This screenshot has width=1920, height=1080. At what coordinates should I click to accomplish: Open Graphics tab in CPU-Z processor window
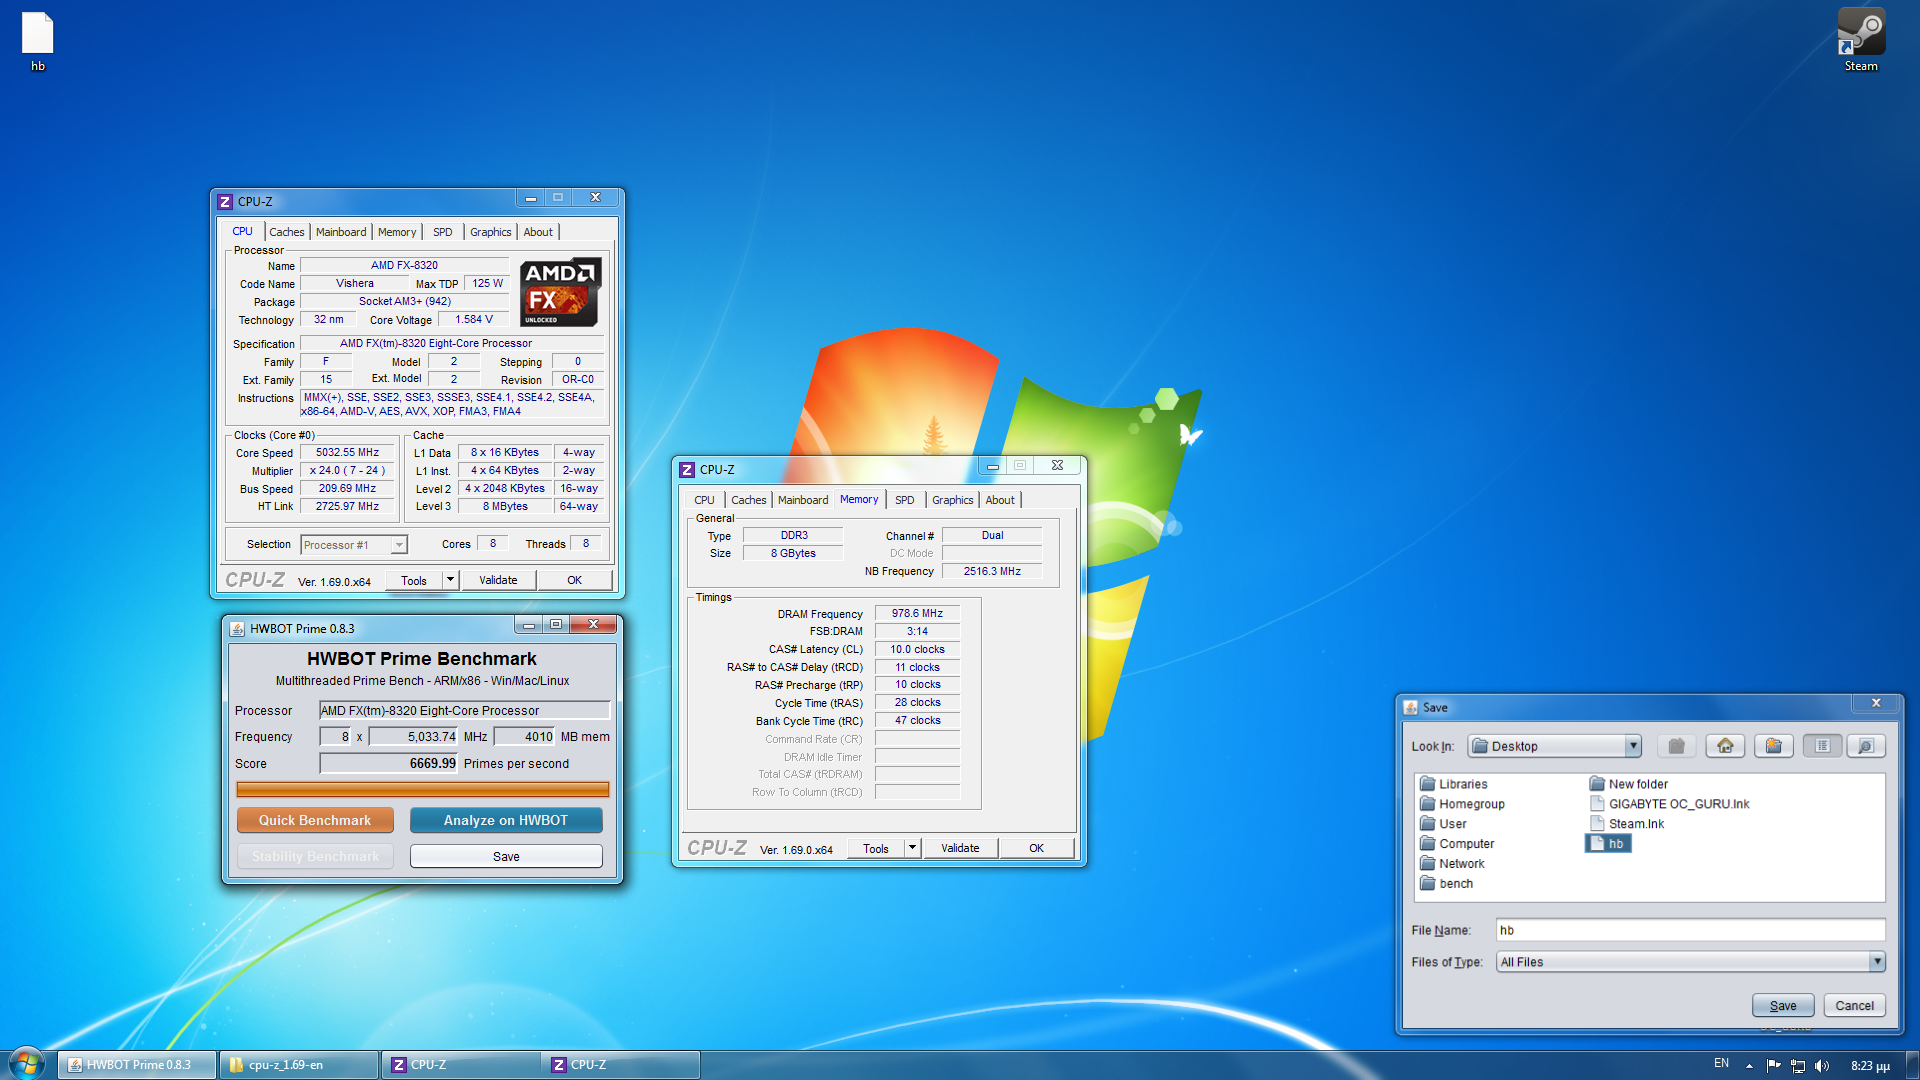(491, 232)
